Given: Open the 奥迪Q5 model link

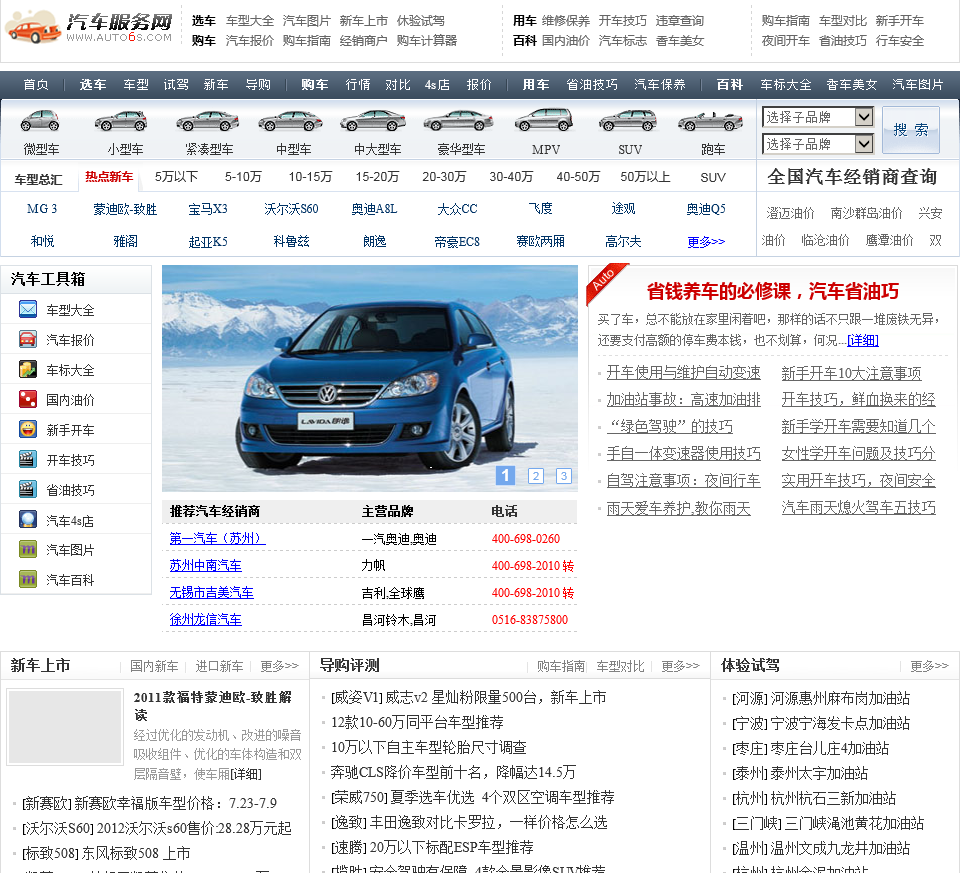Looking at the screenshot, I should pos(706,209).
